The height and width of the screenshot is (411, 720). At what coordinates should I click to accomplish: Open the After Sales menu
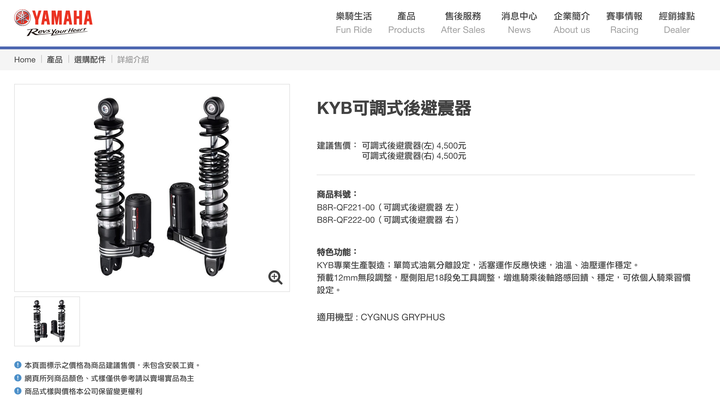pos(463,23)
